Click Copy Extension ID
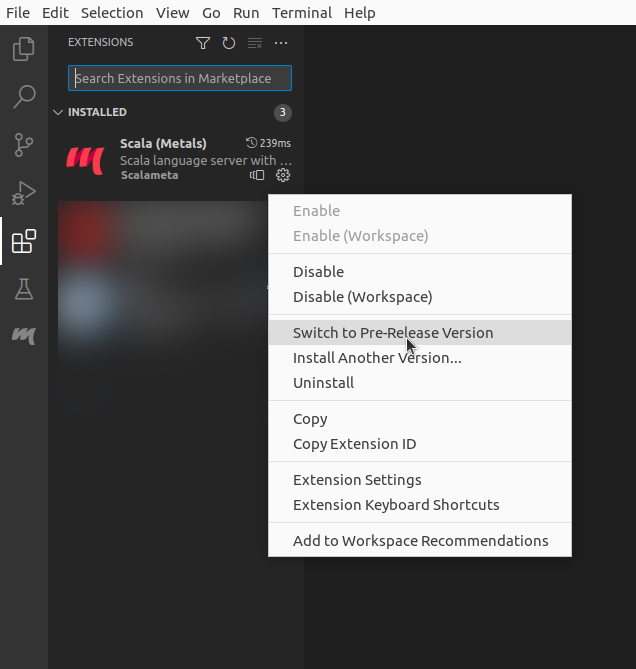Viewport: 636px width, 669px height. pos(354,444)
